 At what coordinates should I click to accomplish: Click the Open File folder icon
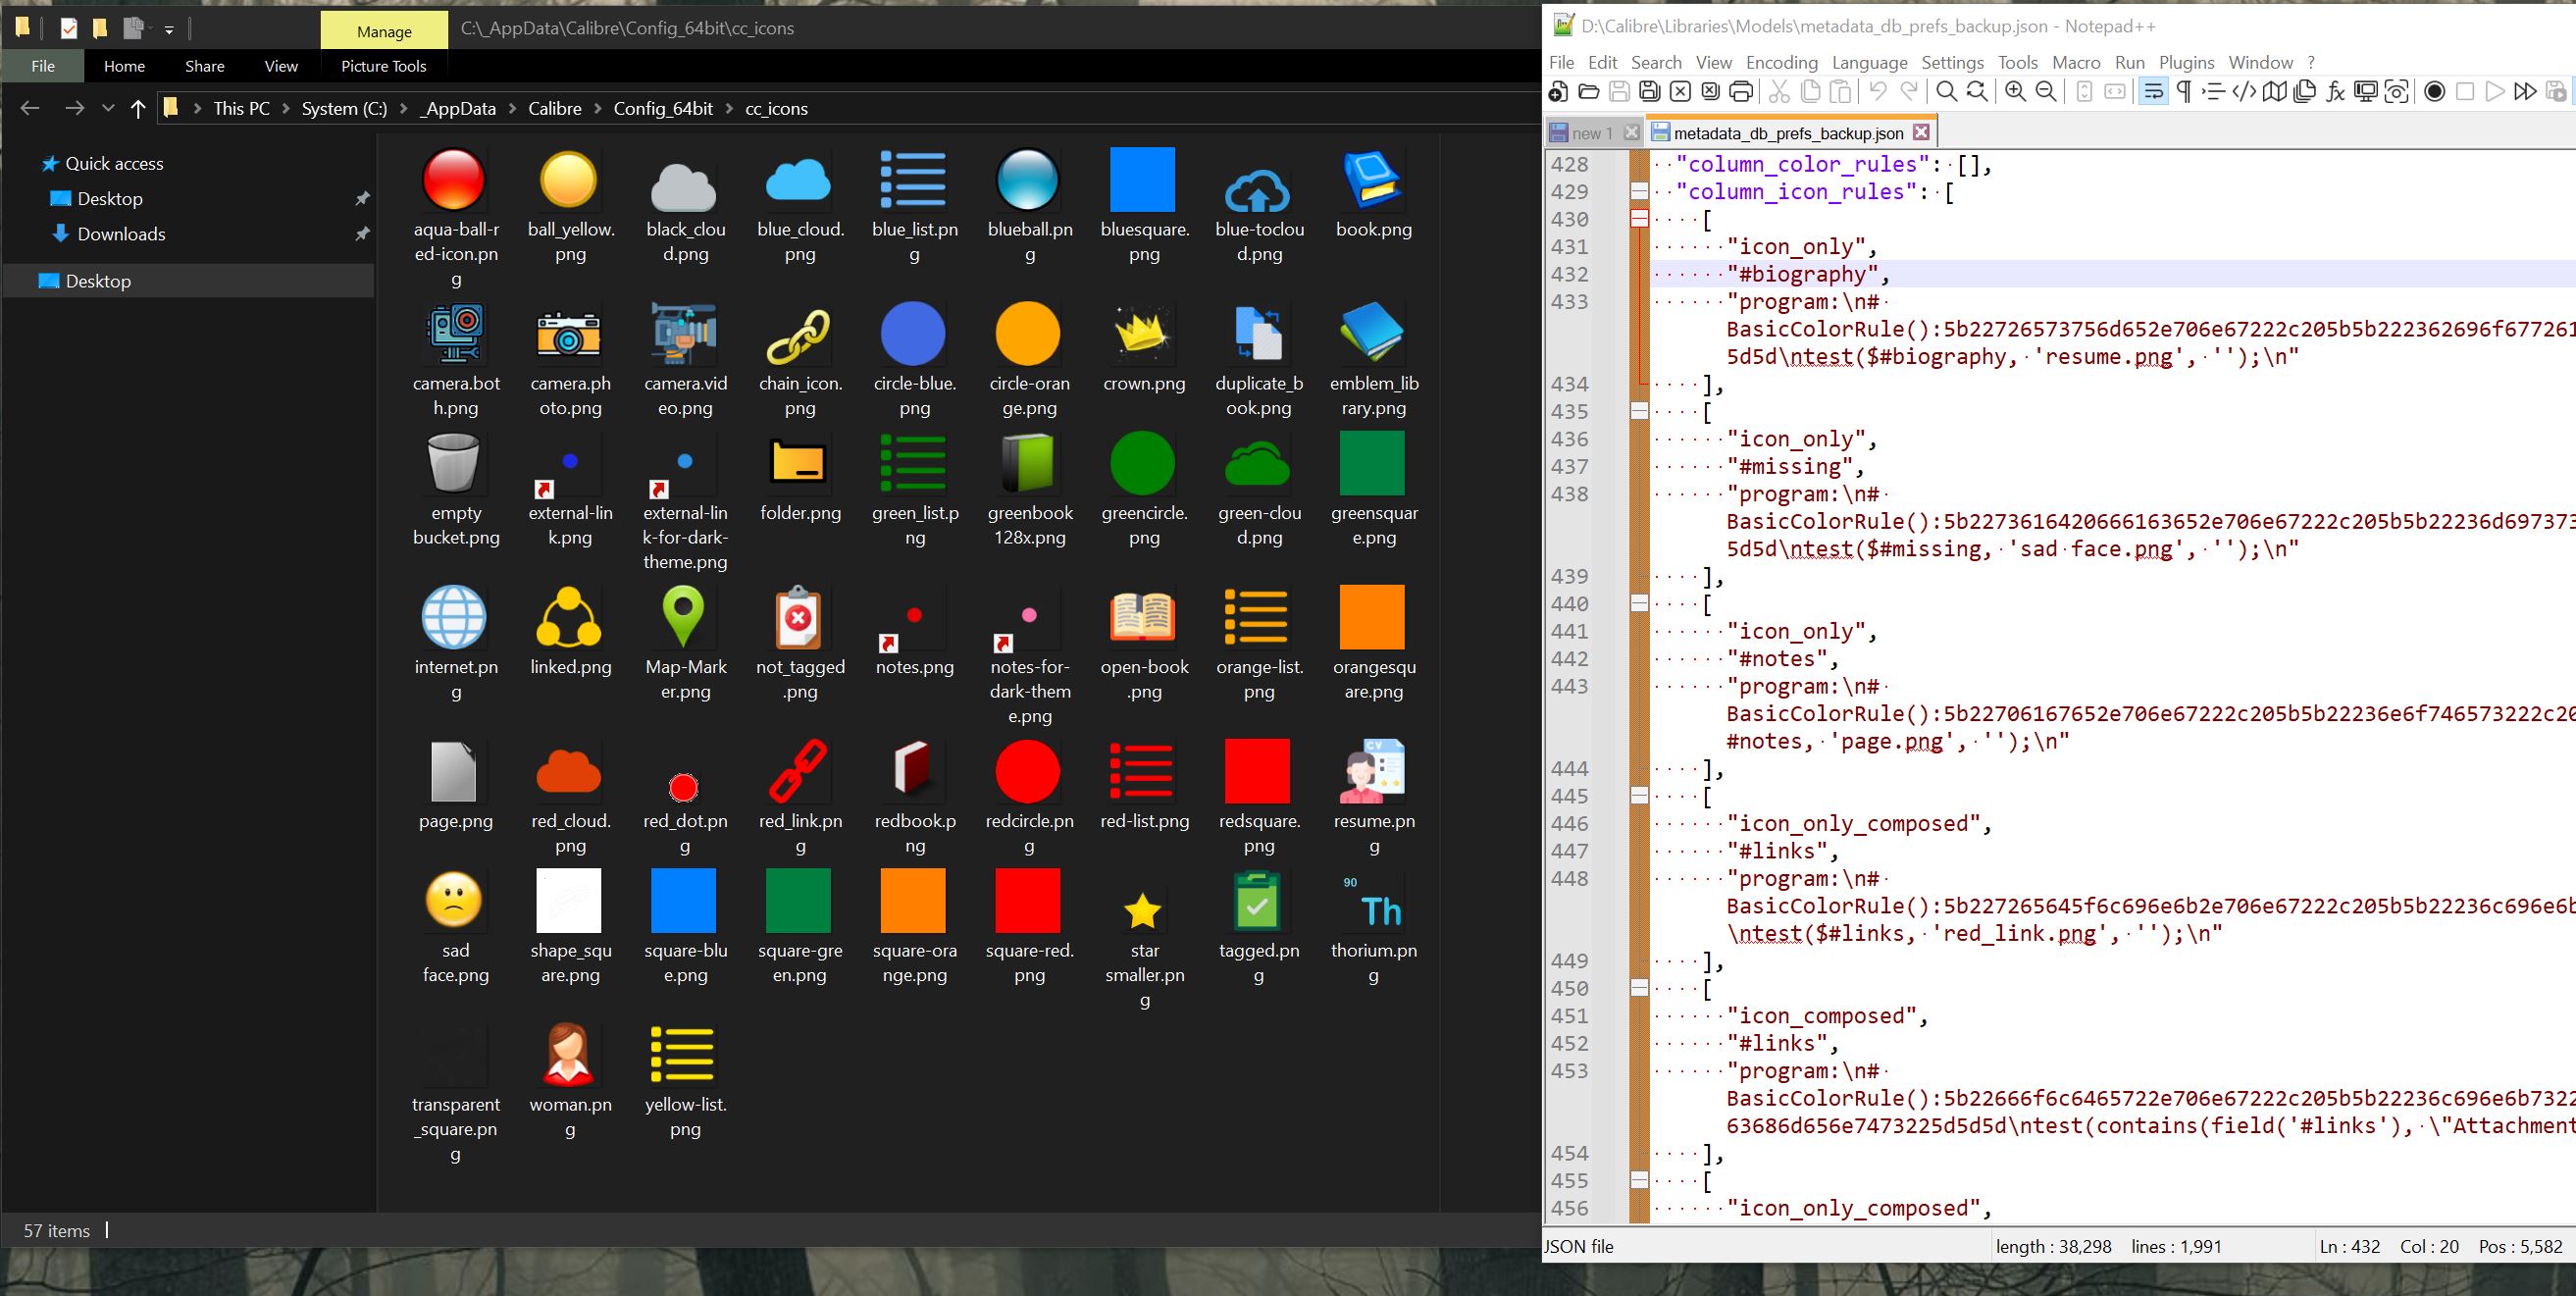pos(1588,92)
